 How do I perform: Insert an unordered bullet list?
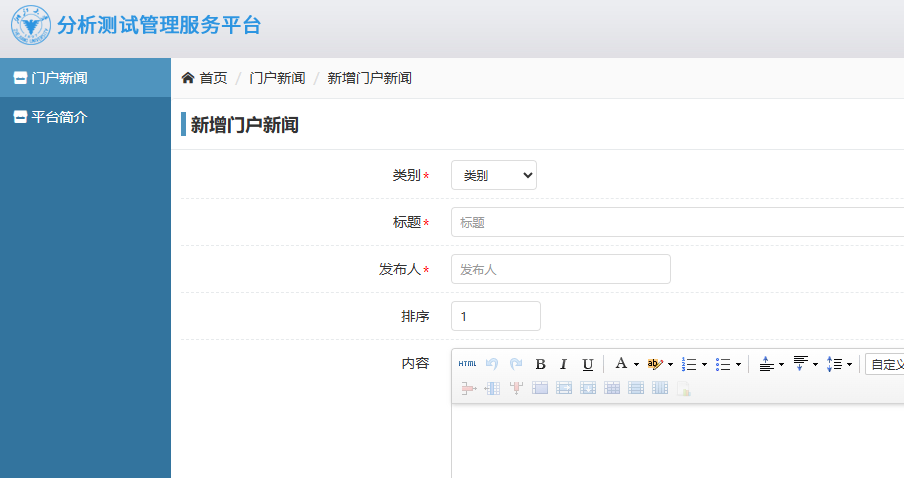point(722,364)
